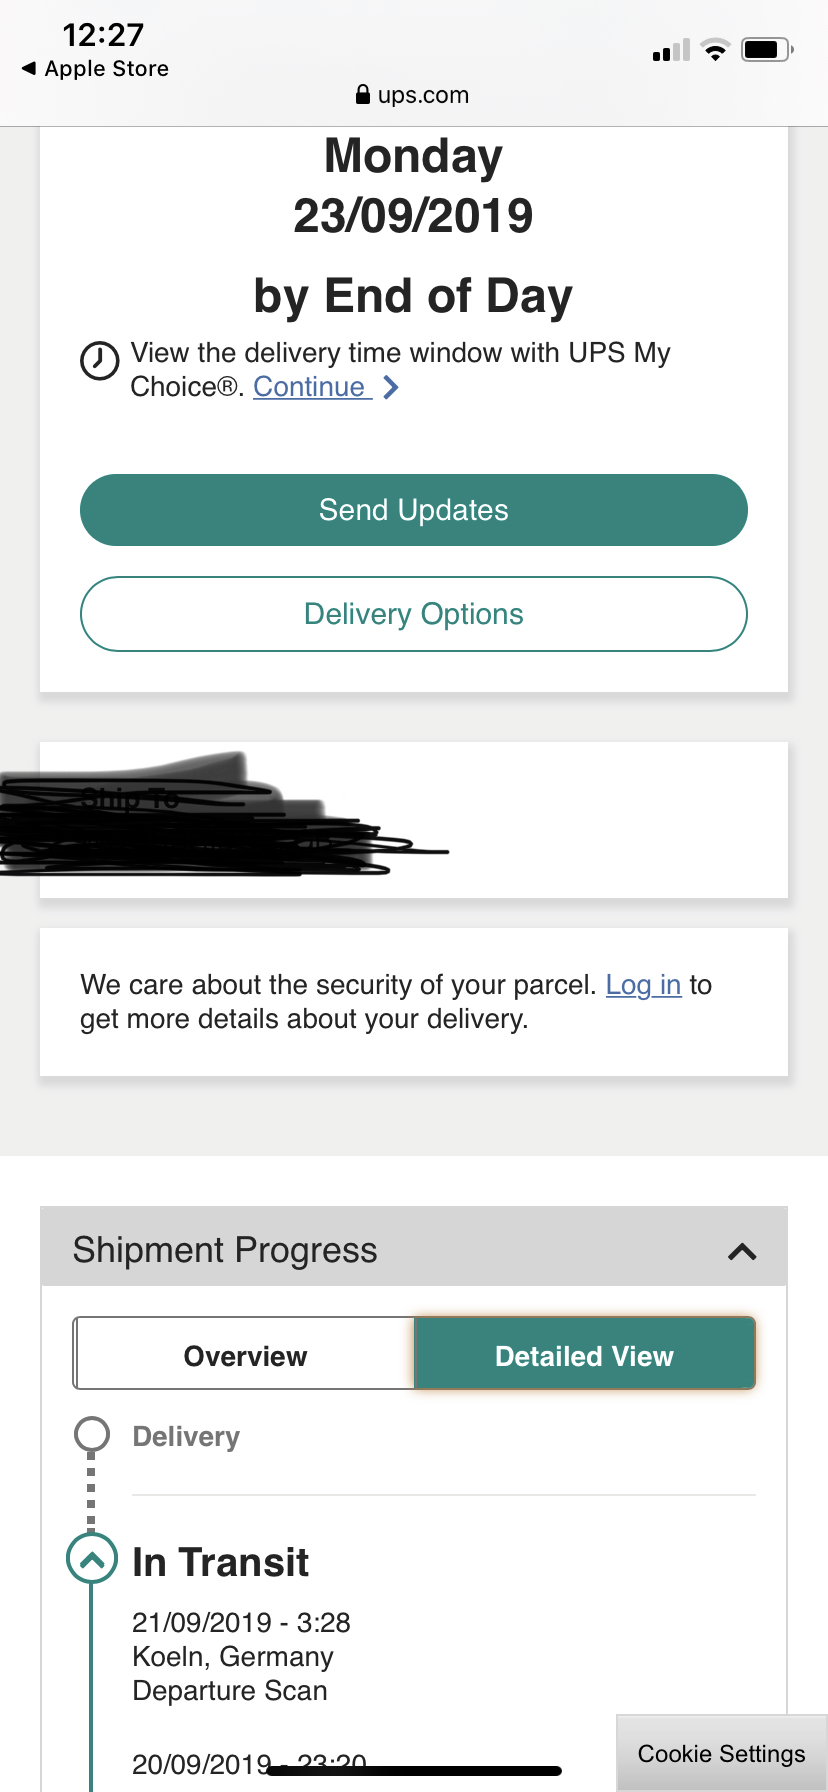Open Delivery Options

click(x=414, y=614)
